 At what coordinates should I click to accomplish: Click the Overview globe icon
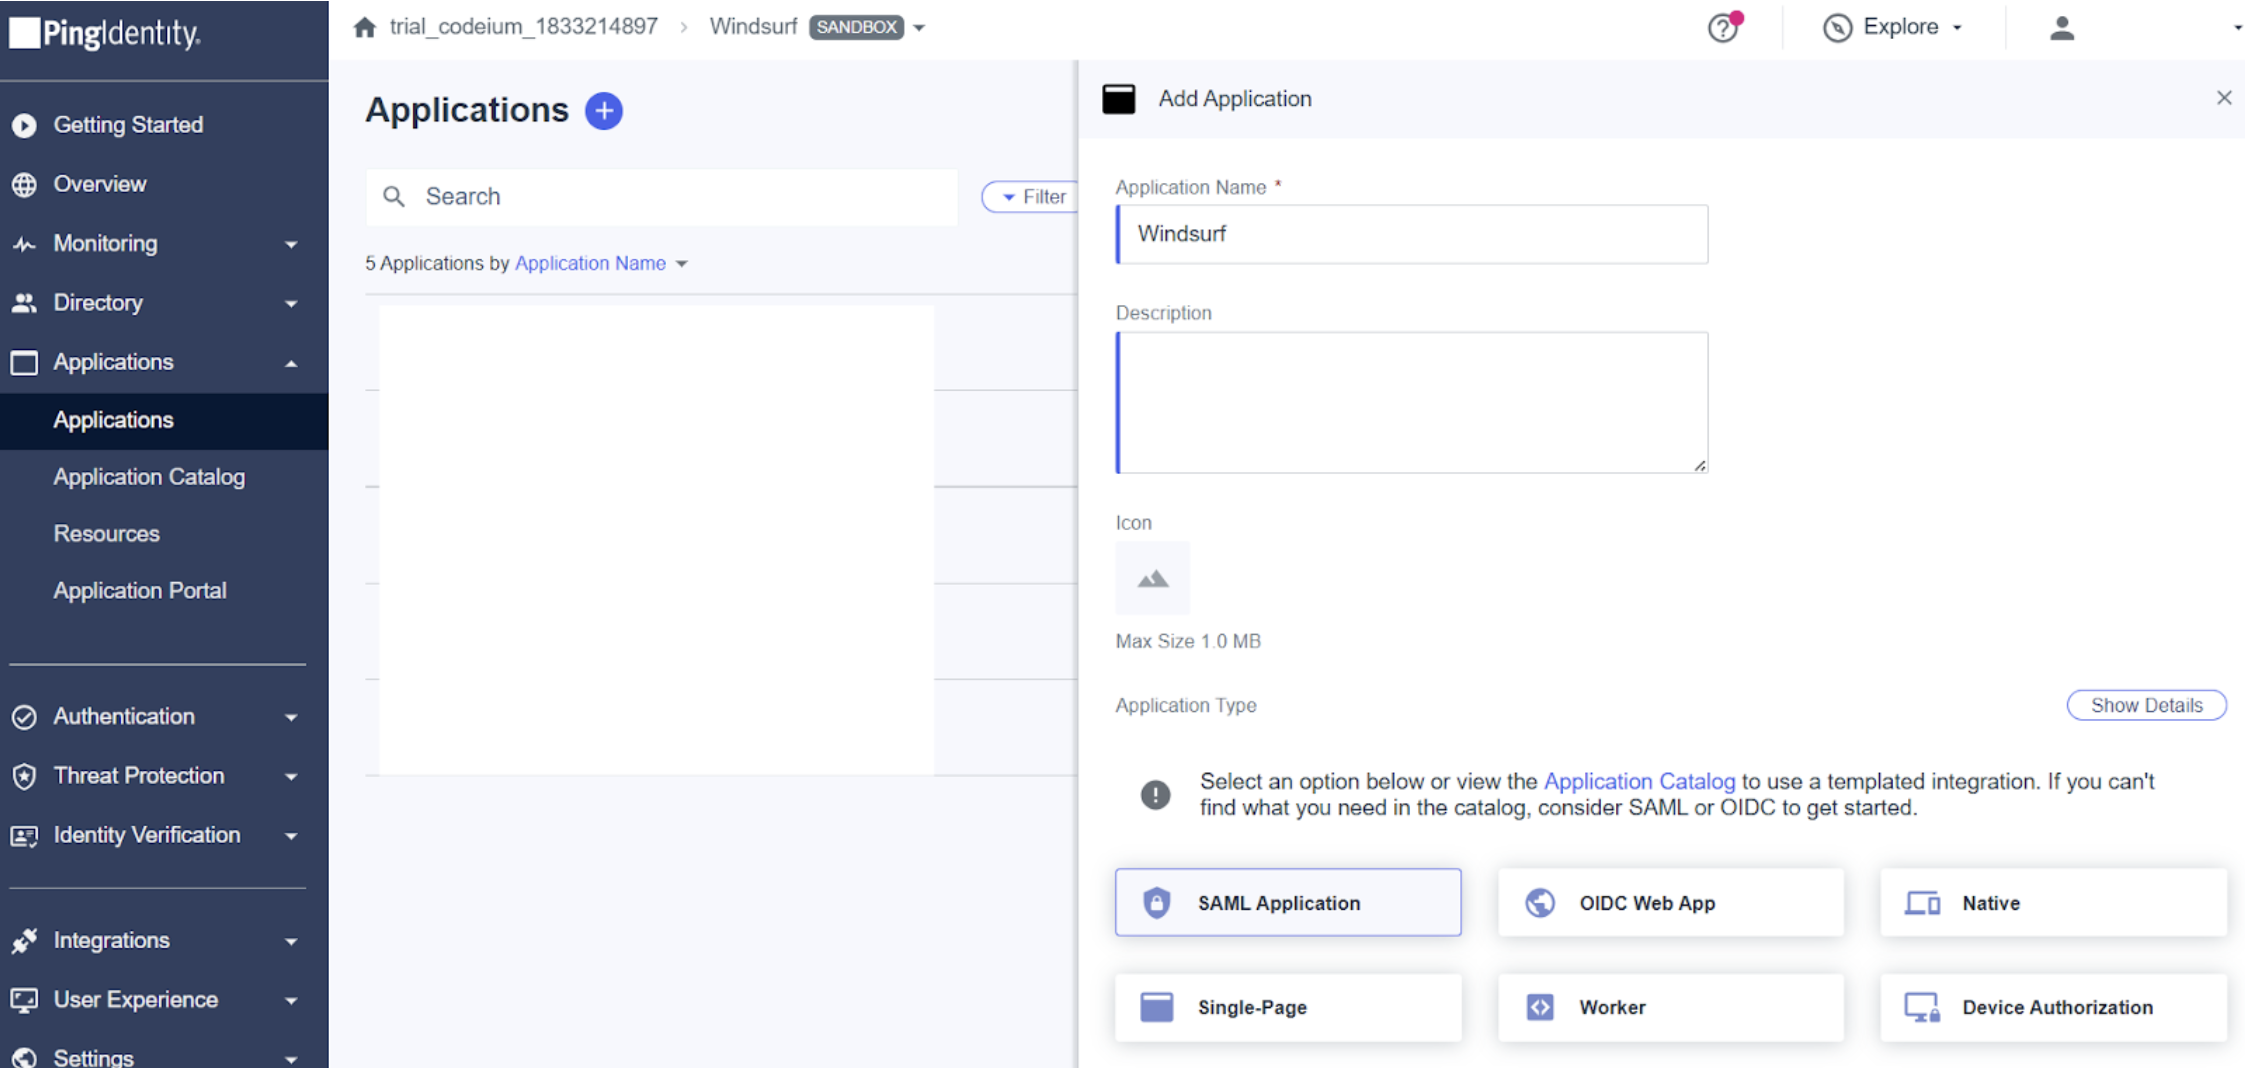tap(24, 184)
